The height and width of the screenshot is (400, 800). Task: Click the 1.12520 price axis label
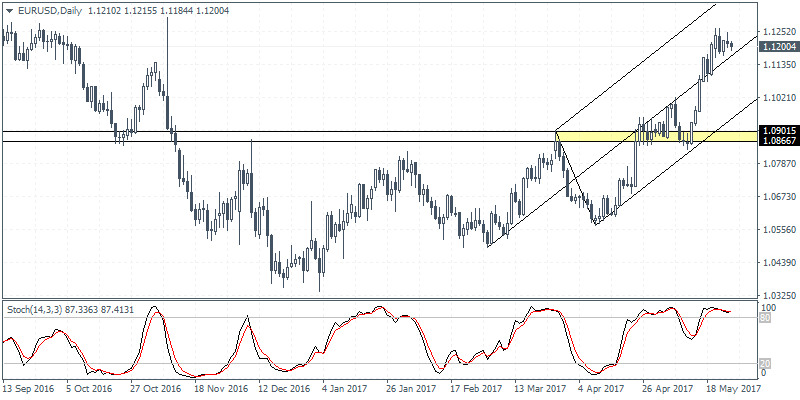pos(778,32)
